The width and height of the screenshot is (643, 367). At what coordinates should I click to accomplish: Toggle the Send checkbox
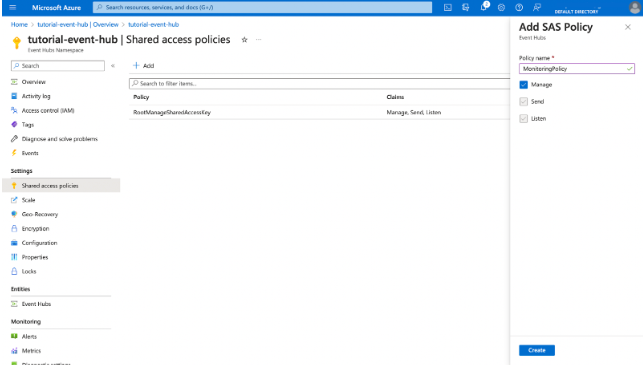pos(524,102)
